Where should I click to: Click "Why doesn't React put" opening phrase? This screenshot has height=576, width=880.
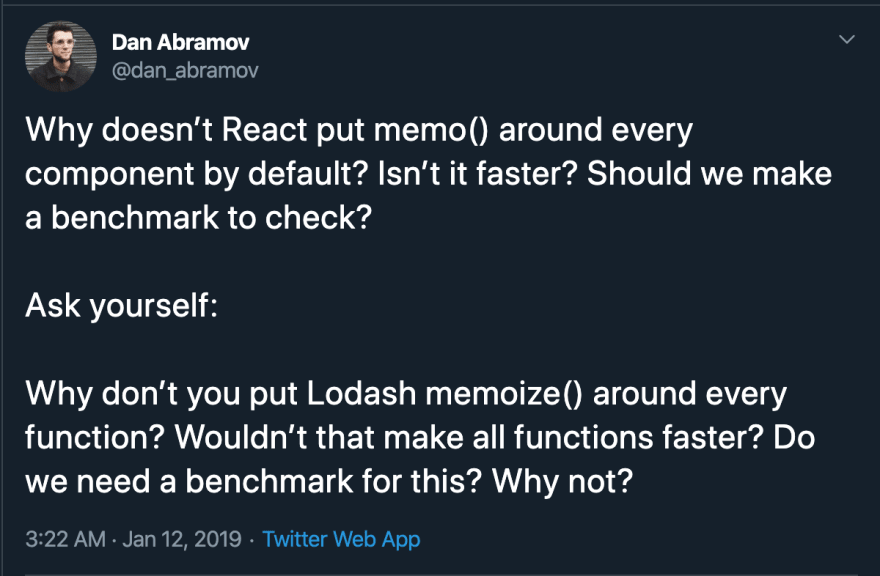pos(194,131)
